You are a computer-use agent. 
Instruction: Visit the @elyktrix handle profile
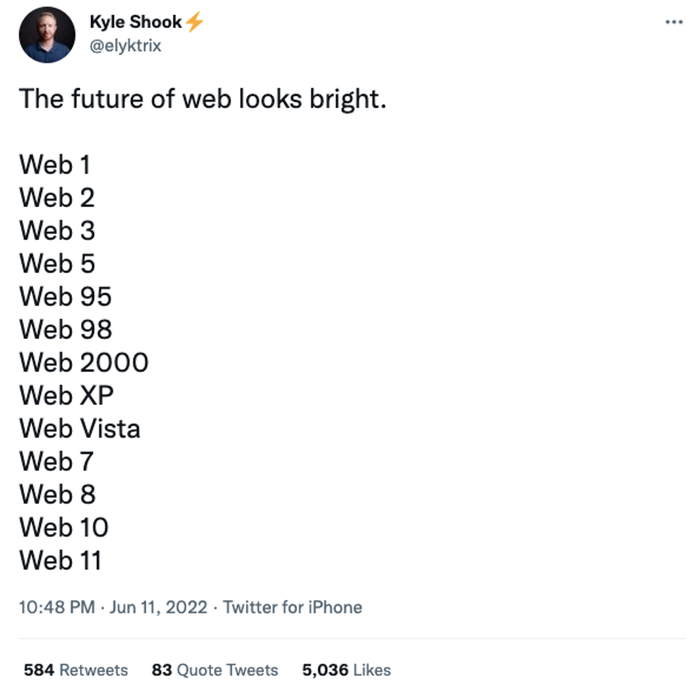point(125,45)
